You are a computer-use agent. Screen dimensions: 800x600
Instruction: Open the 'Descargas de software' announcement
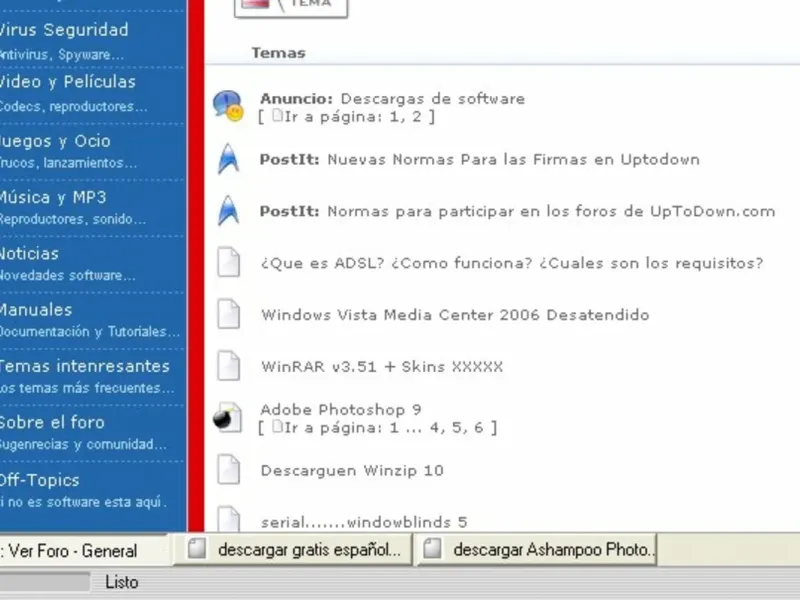(433, 98)
